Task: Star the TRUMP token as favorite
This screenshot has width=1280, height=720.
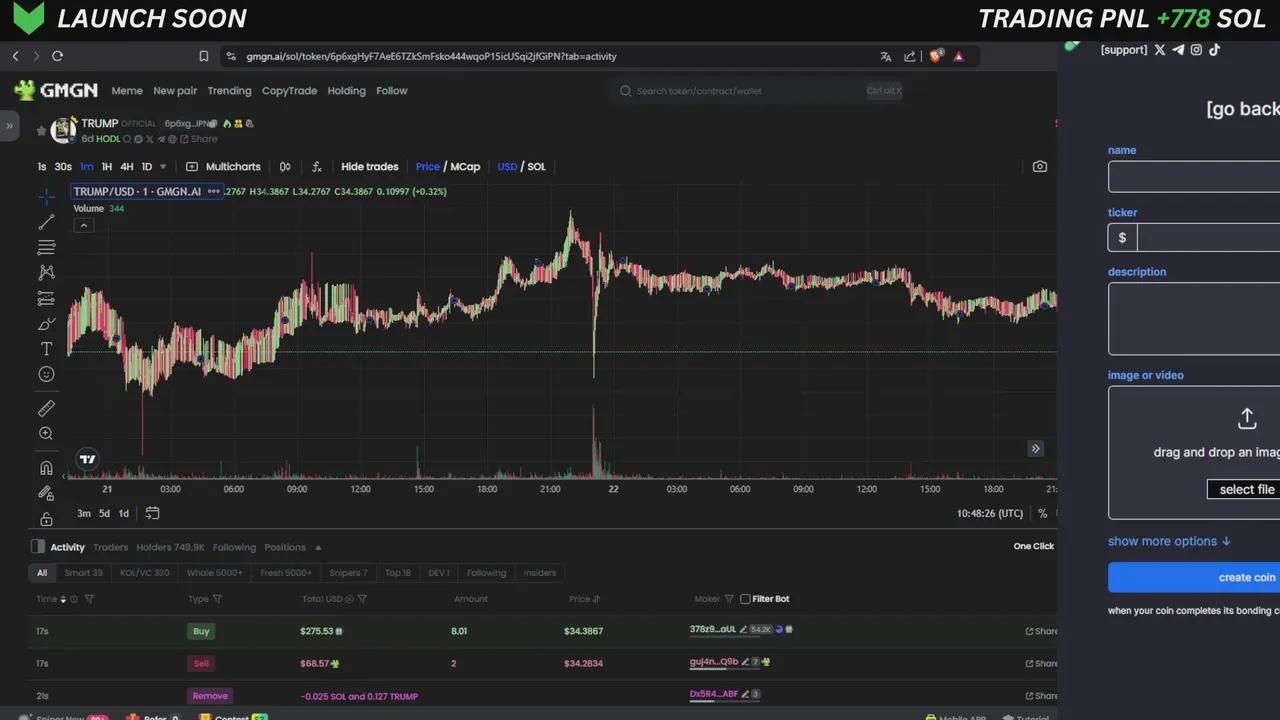Action: (x=41, y=131)
